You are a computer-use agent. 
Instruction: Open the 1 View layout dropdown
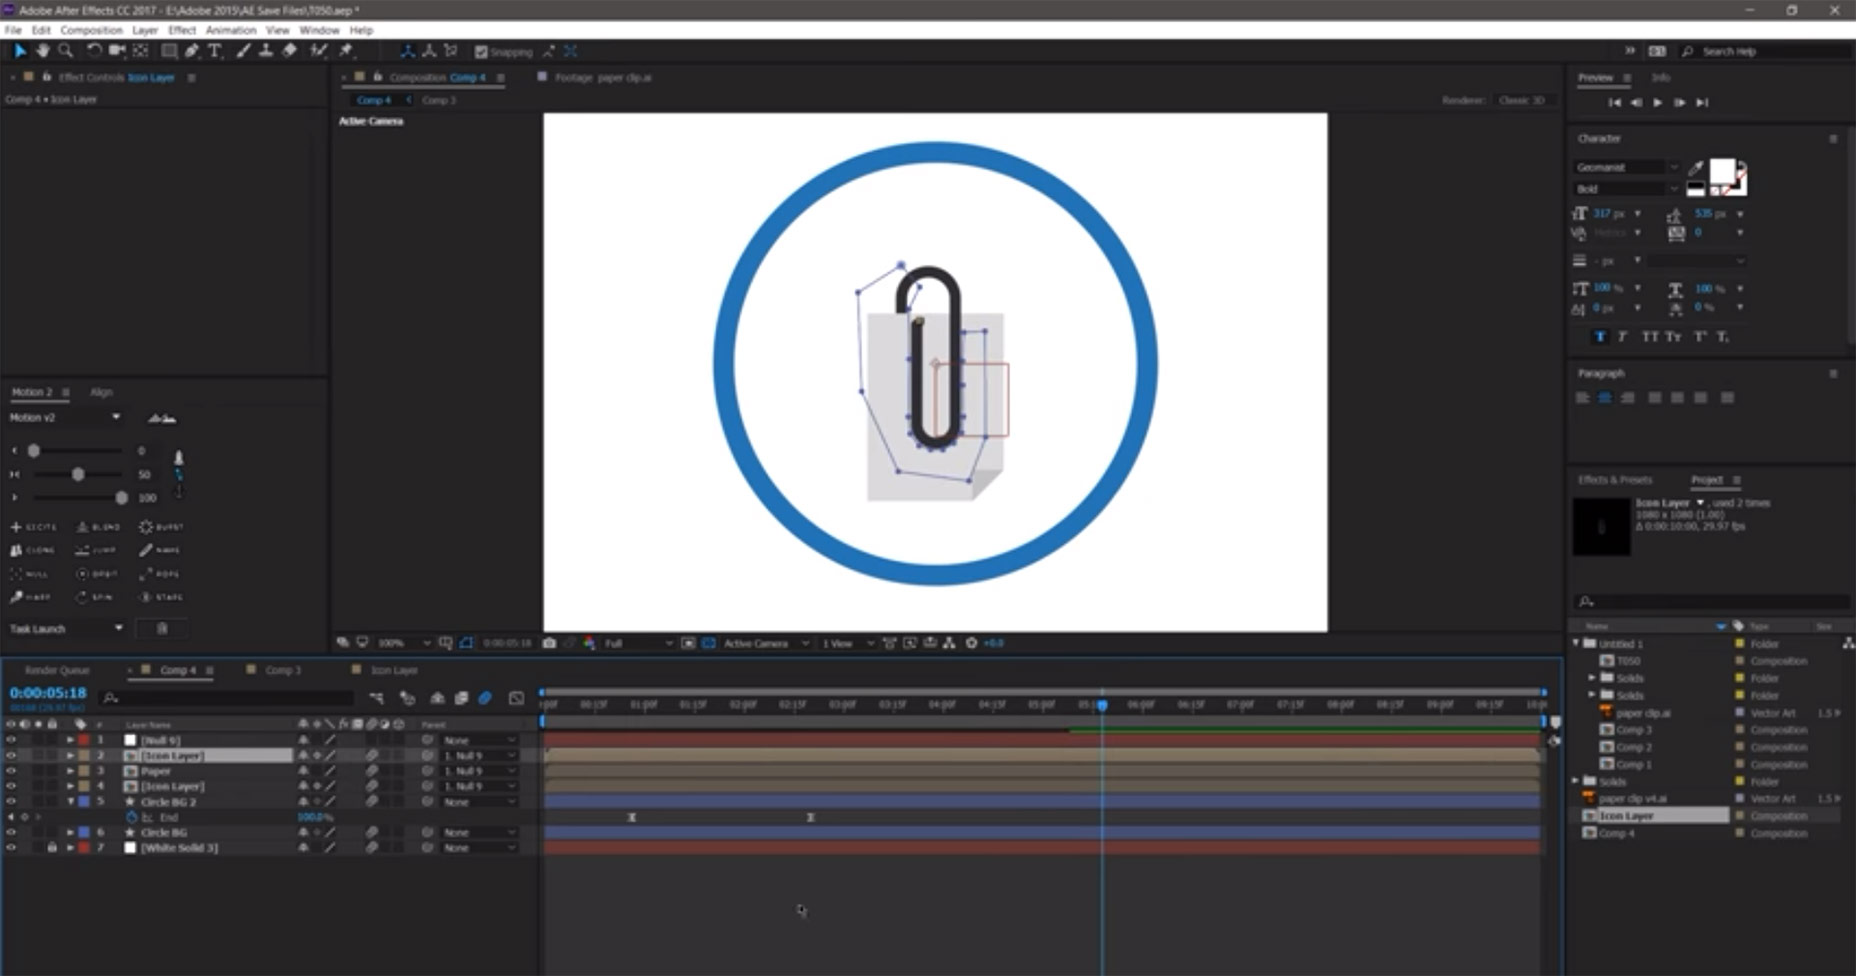[x=848, y=643]
